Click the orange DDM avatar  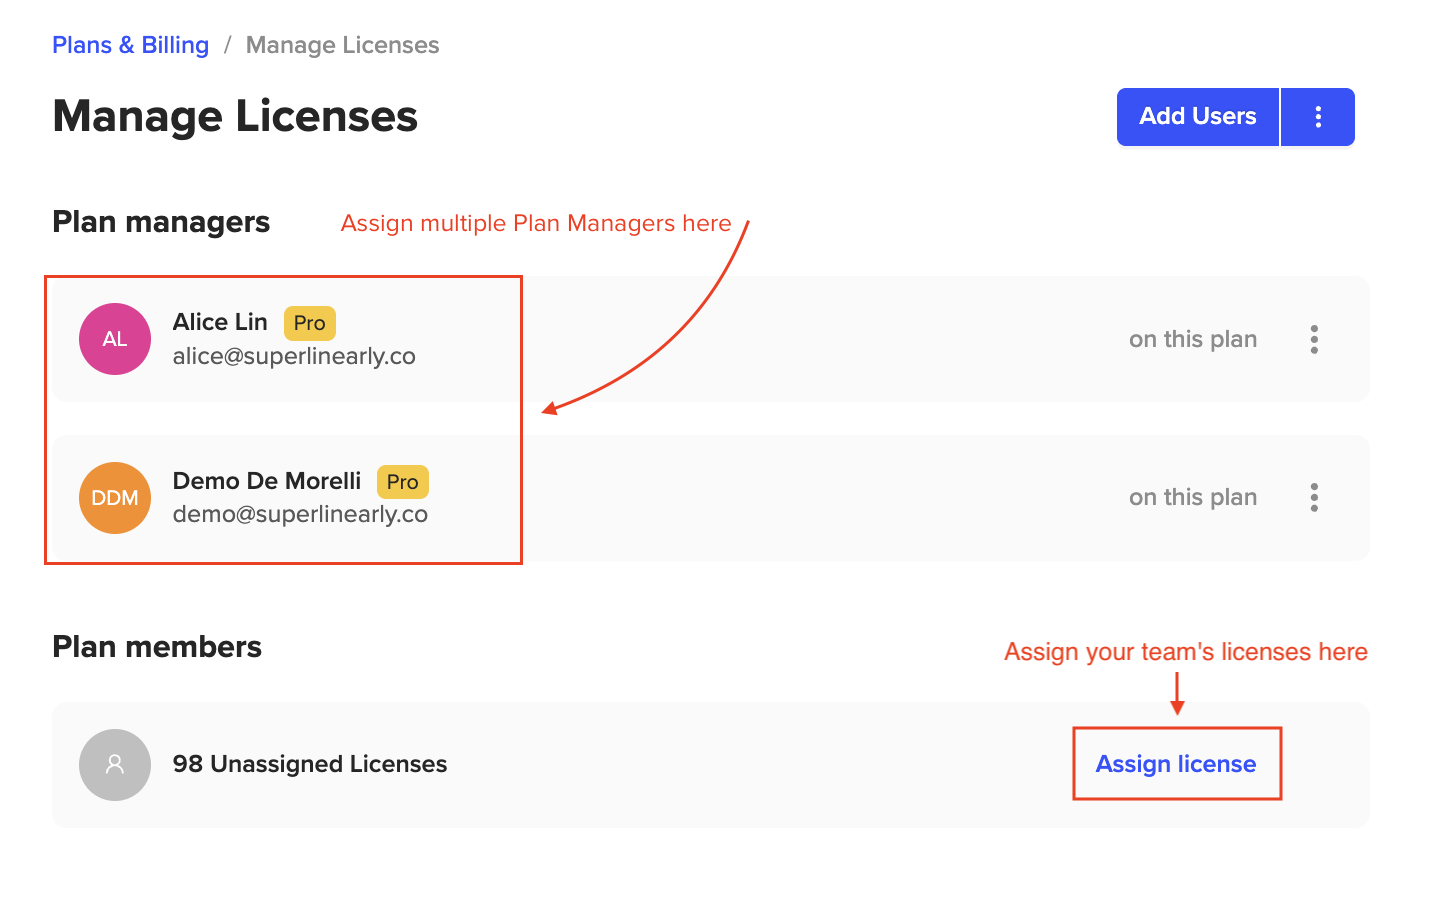pyautogui.click(x=115, y=498)
